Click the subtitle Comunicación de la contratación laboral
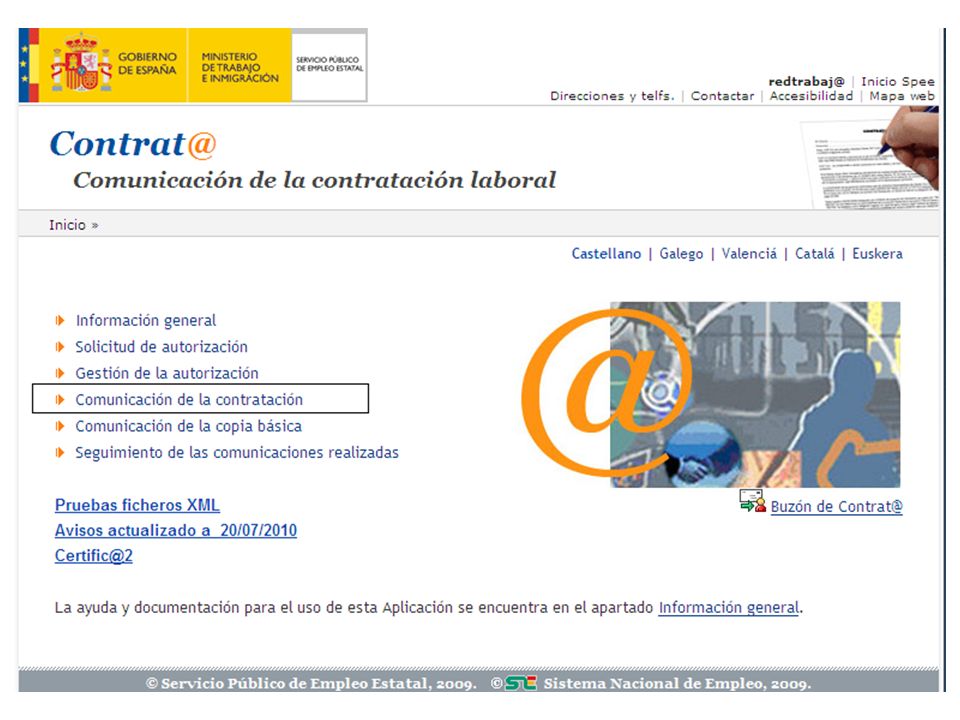Screen dimensions: 960x720 (x=315, y=180)
